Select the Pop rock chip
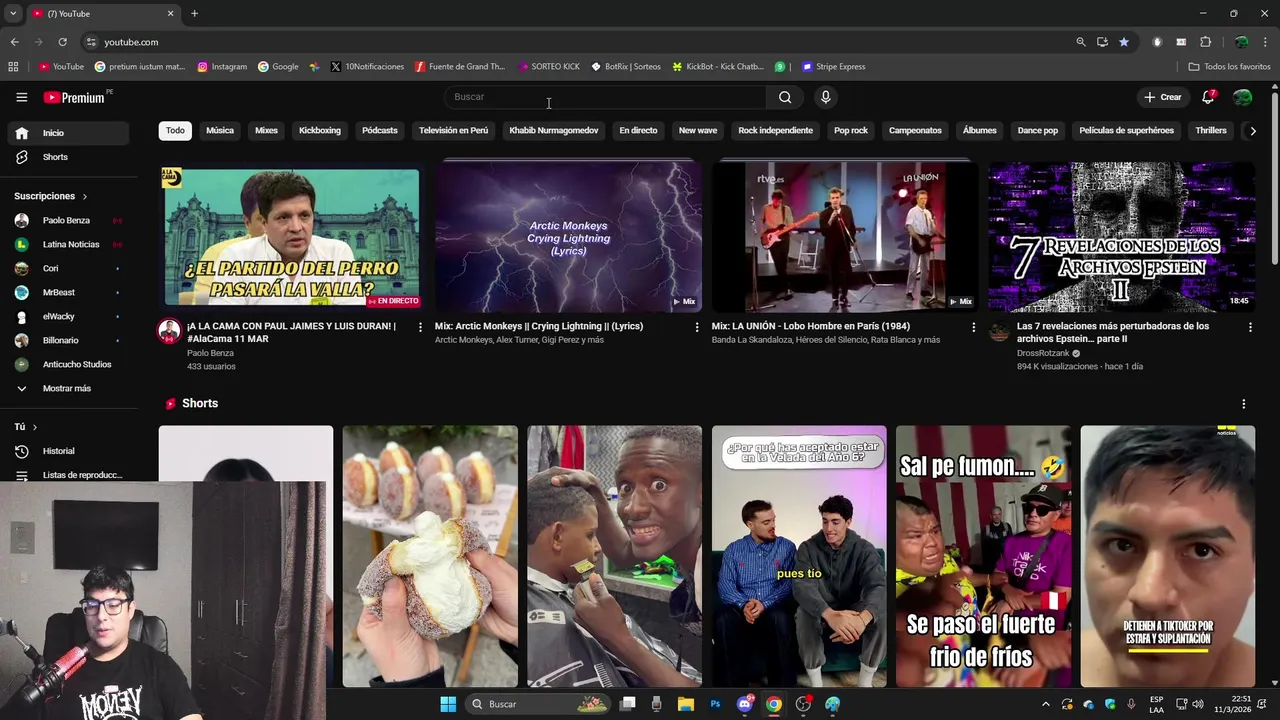This screenshot has width=1280, height=720. pyautogui.click(x=851, y=130)
